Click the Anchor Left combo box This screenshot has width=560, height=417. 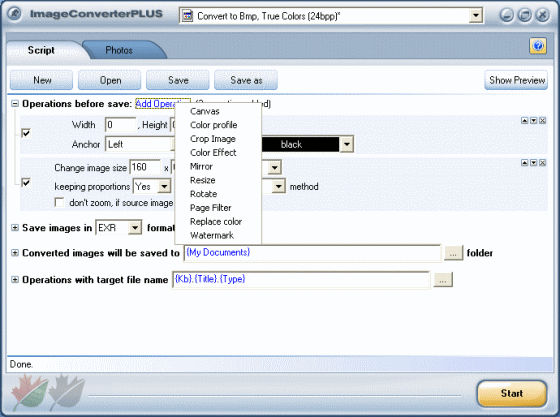pyautogui.click(x=140, y=144)
